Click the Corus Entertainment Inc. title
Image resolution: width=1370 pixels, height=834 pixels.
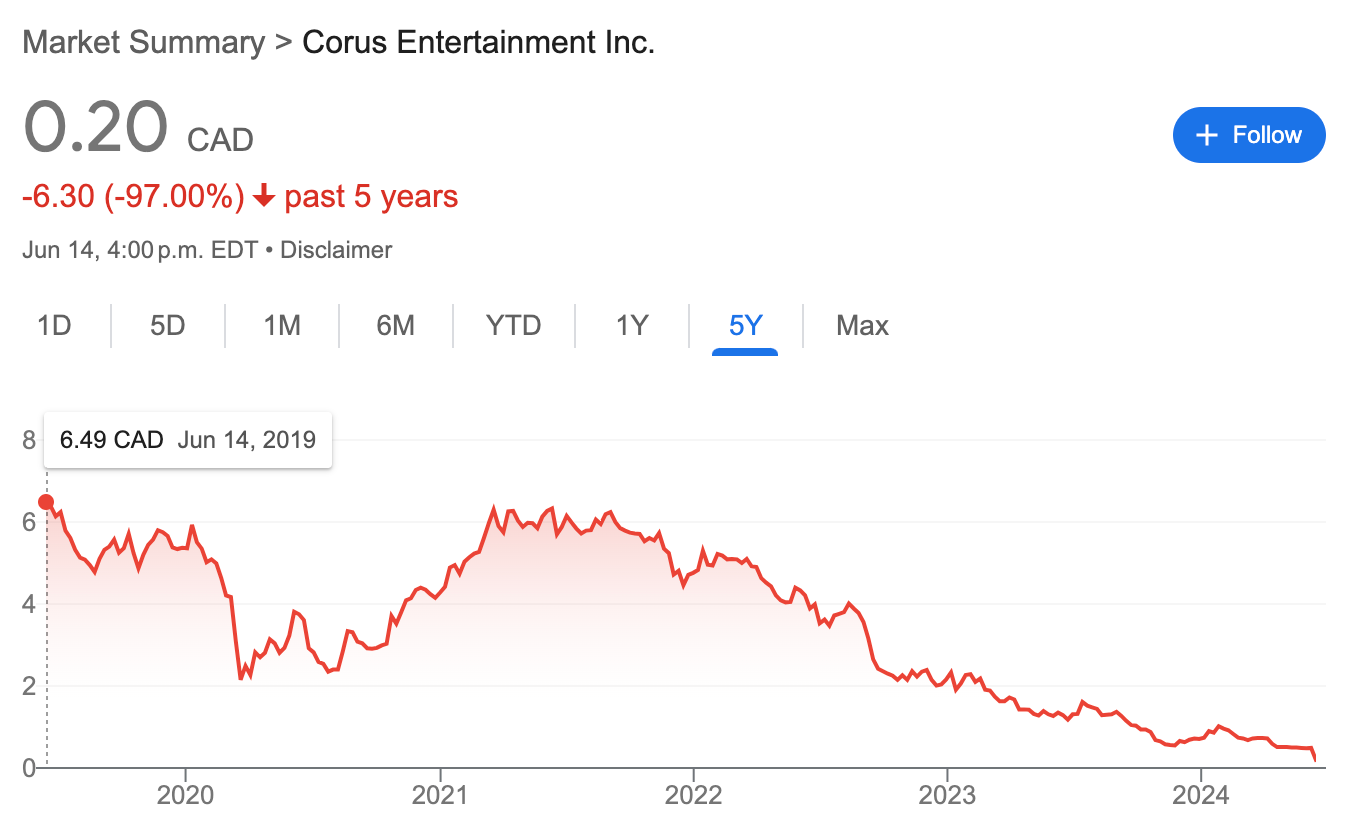click(478, 43)
